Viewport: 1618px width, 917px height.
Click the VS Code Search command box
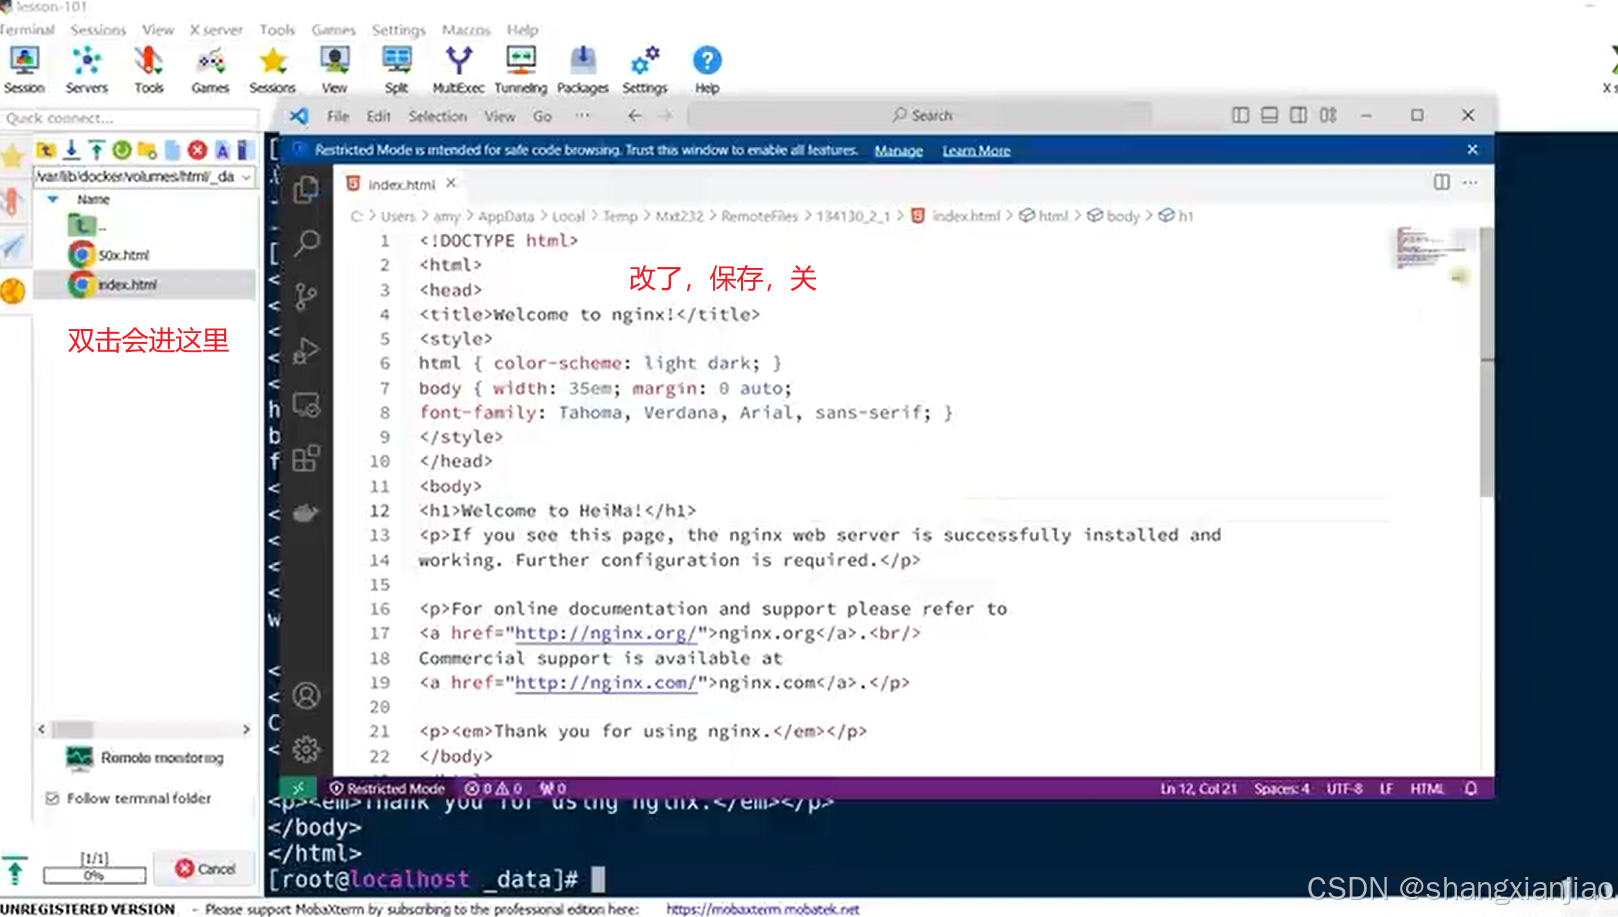[x=920, y=116]
